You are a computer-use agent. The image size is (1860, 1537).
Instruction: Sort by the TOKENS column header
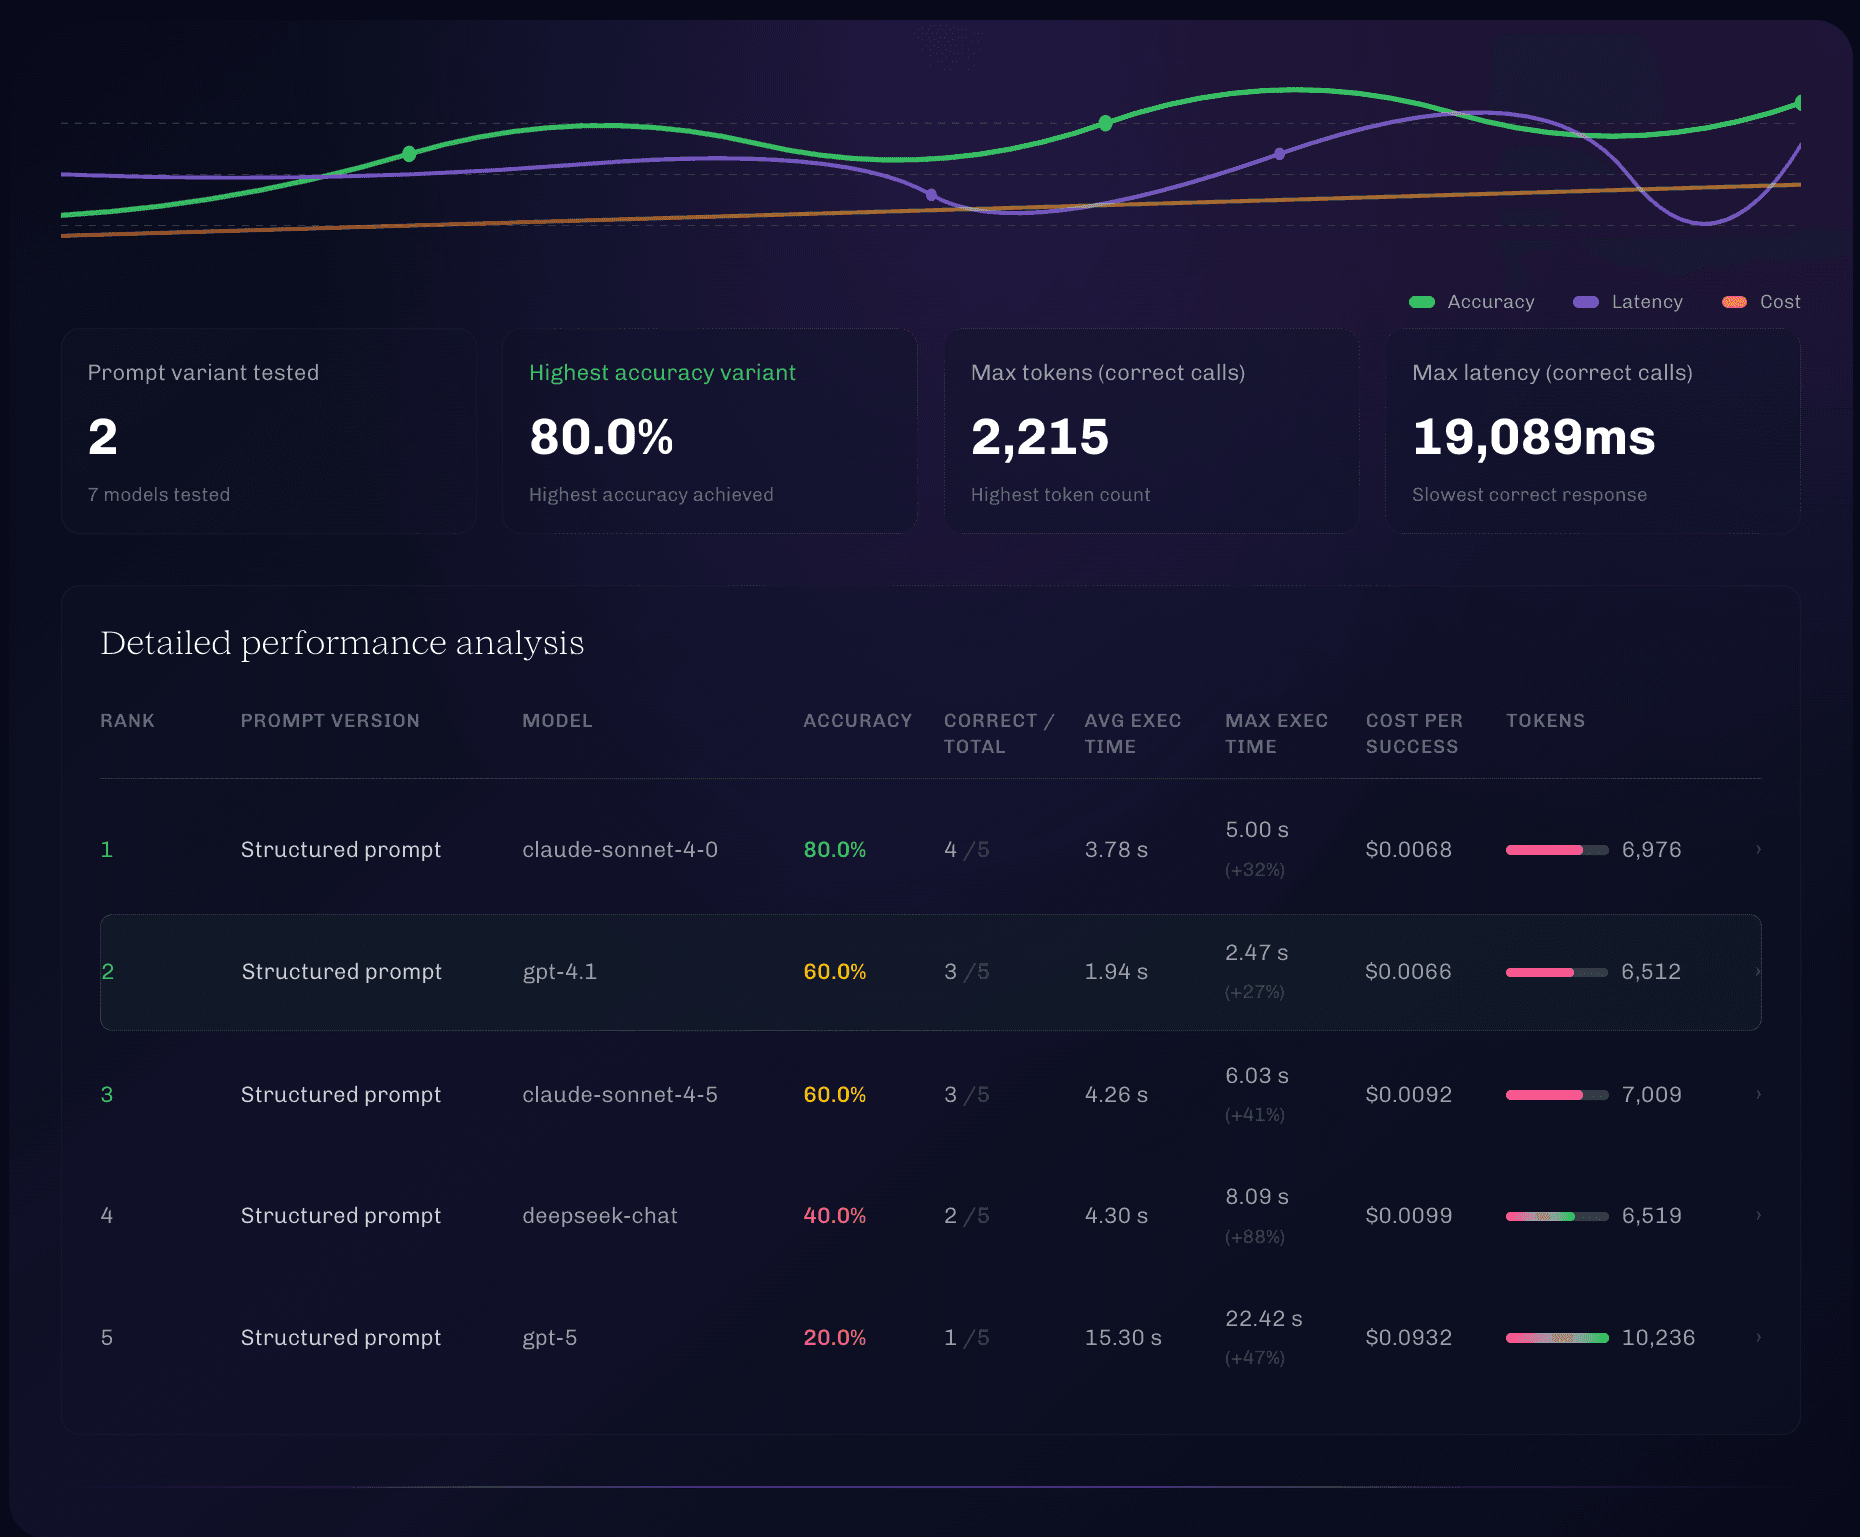pos(1545,721)
